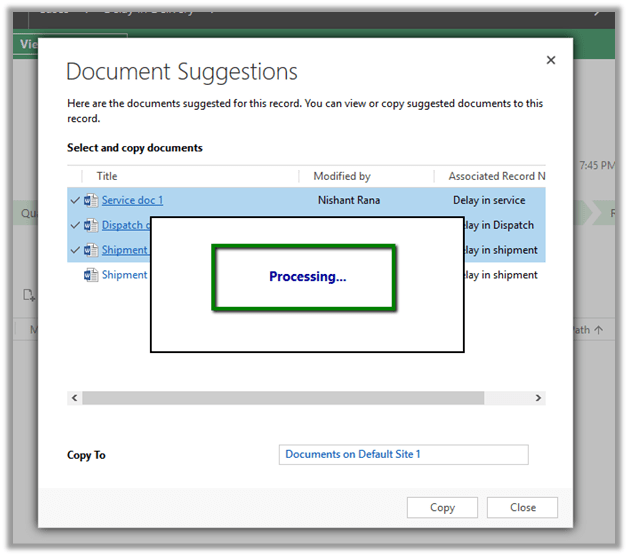Screen dimensions: 628x556
Task: Close the Document Suggestions dialog with X
Action: point(550,61)
